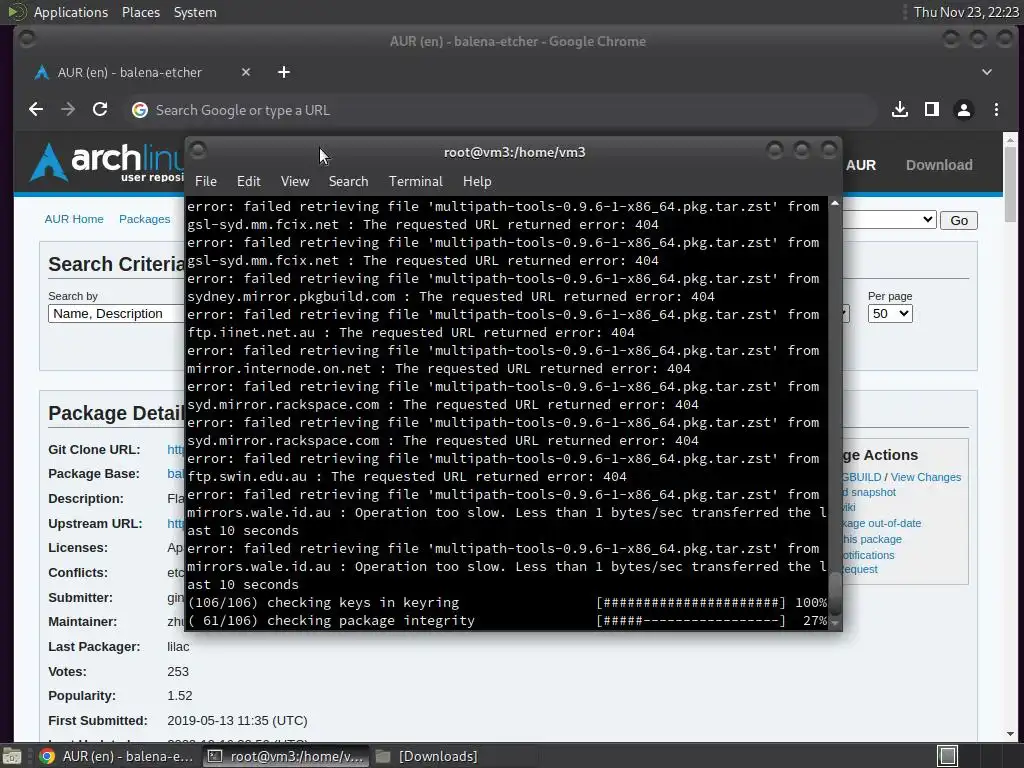Click workspace switcher in bottom panel
The height and width of the screenshot is (768, 1024).
click(x=948, y=756)
